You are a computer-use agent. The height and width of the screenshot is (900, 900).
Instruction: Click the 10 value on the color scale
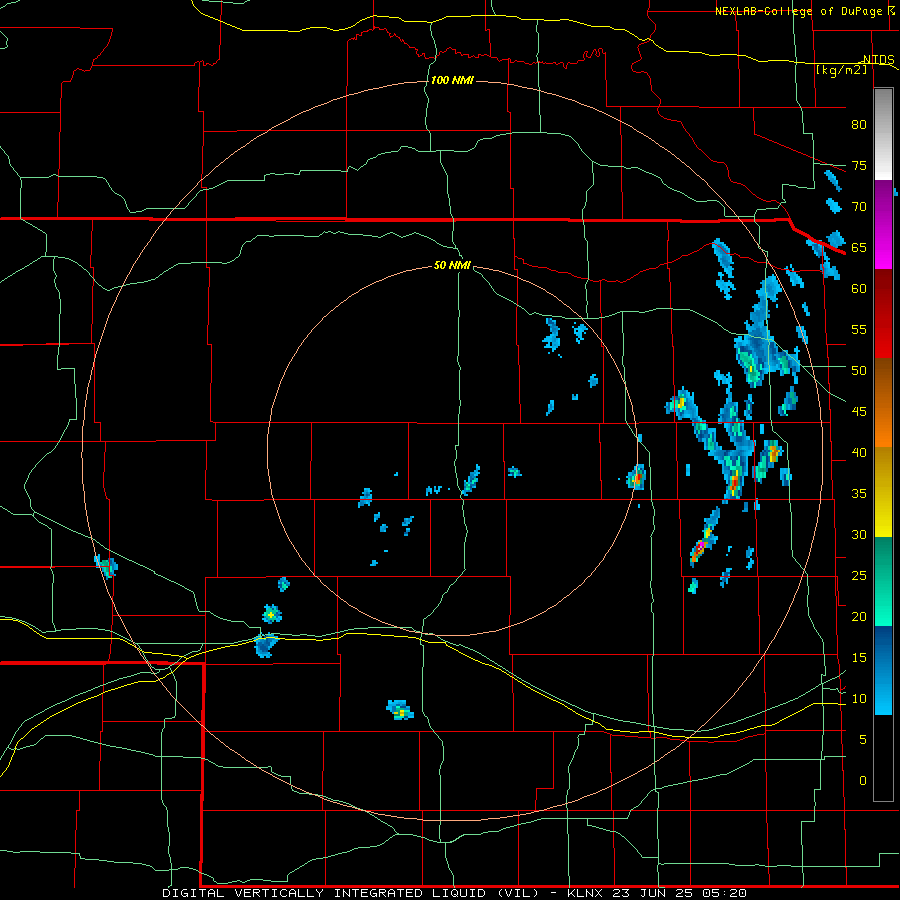(x=859, y=699)
